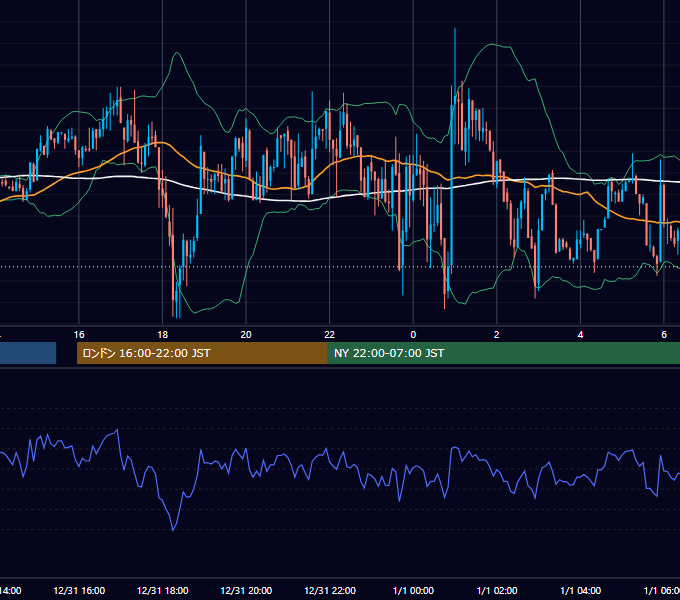The image size is (680, 600).
Task: Click the NY 22:00-07:00 JST session bar
Action: [503, 353]
